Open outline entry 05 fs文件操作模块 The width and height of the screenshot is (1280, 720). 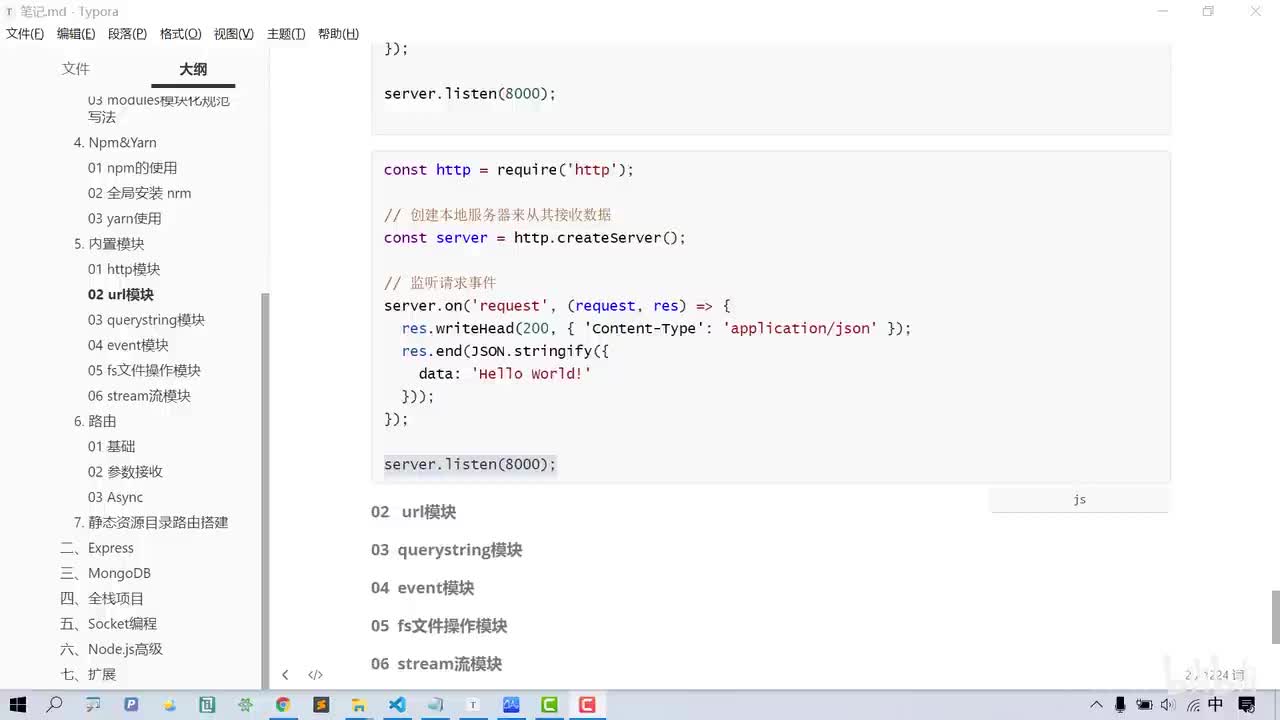(x=144, y=370)
